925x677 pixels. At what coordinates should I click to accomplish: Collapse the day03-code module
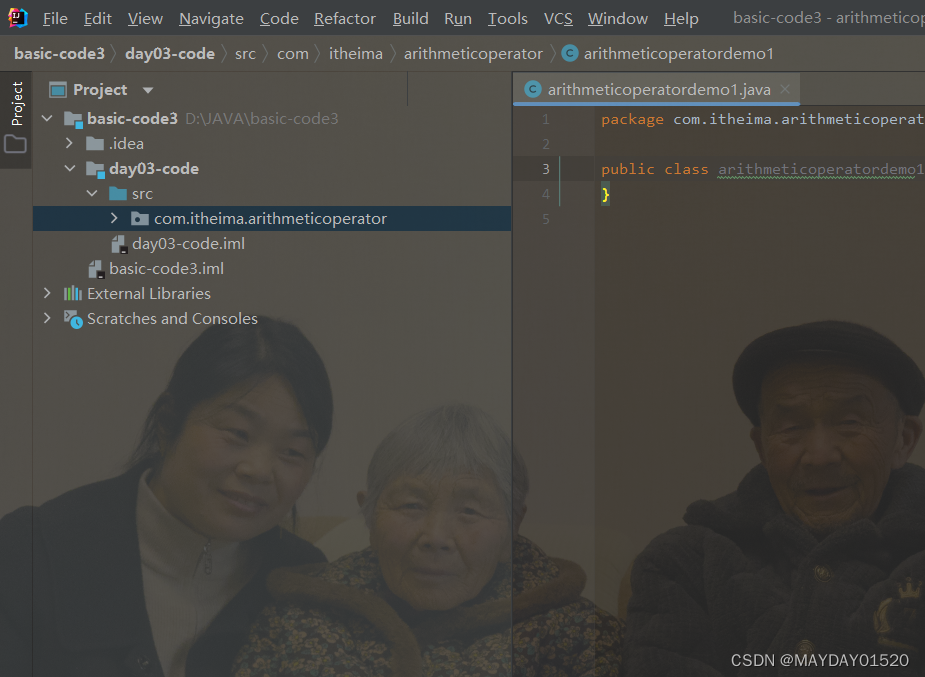click(x=70, y=169)
